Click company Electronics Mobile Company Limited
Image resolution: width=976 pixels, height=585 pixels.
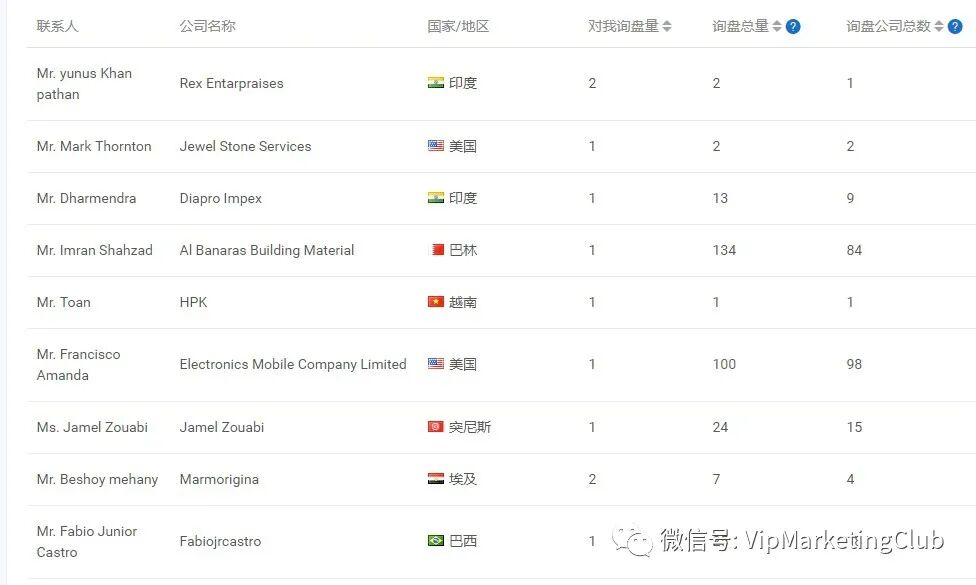(293, 364)
